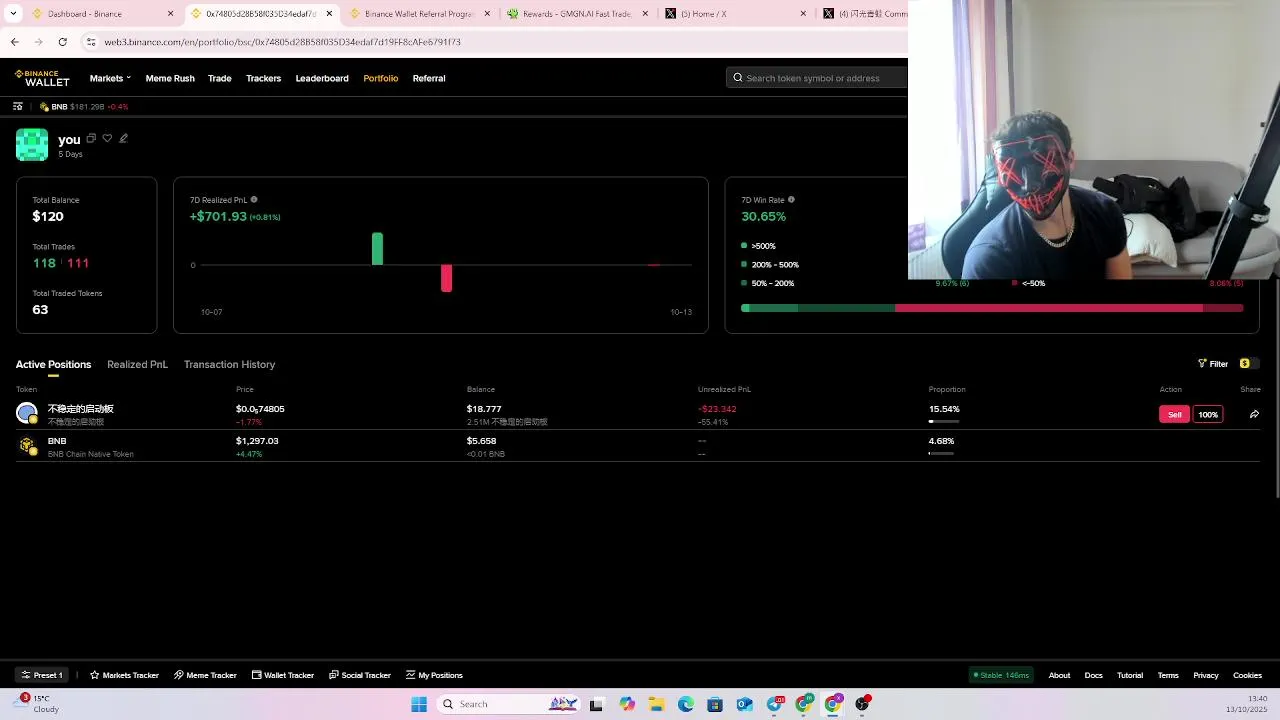Open Wallet Tracker in the bottom bar
Screen dimensions: 1280x720
(x=283, y=675)
